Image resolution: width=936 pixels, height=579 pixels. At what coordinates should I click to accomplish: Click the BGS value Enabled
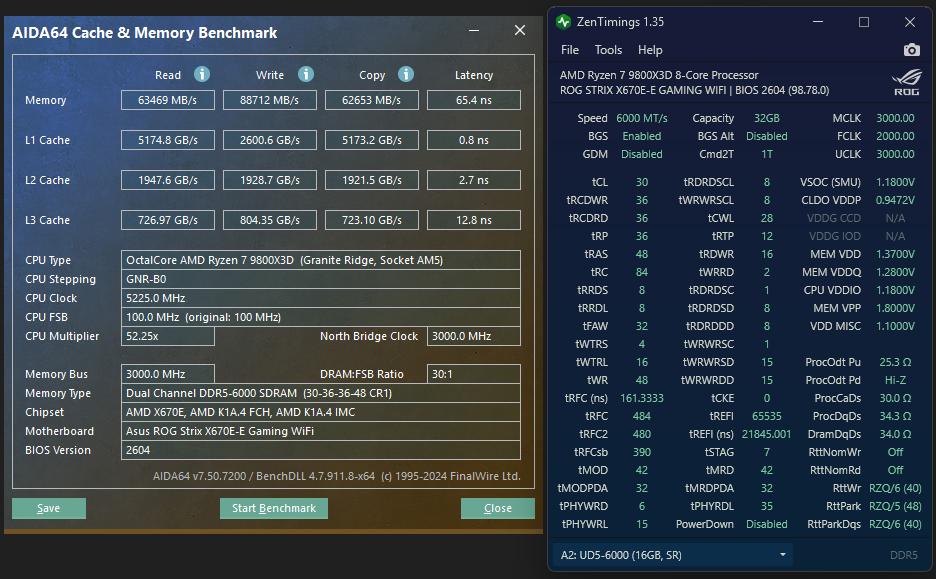coord(642,136)
